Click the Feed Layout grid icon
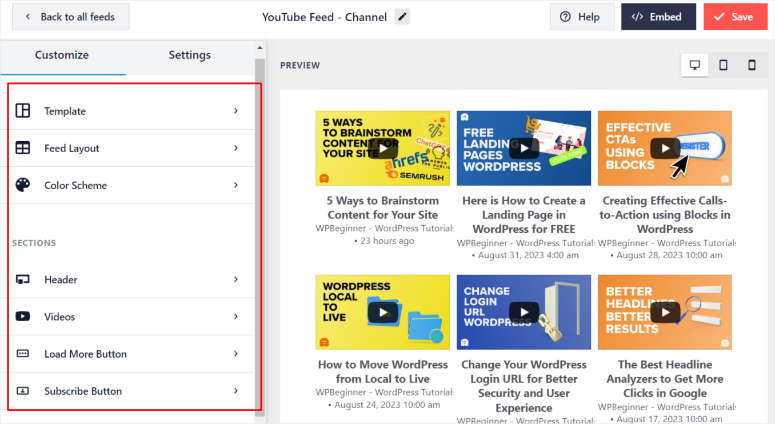Screen dimensions: 775x424 pos(23,148)
